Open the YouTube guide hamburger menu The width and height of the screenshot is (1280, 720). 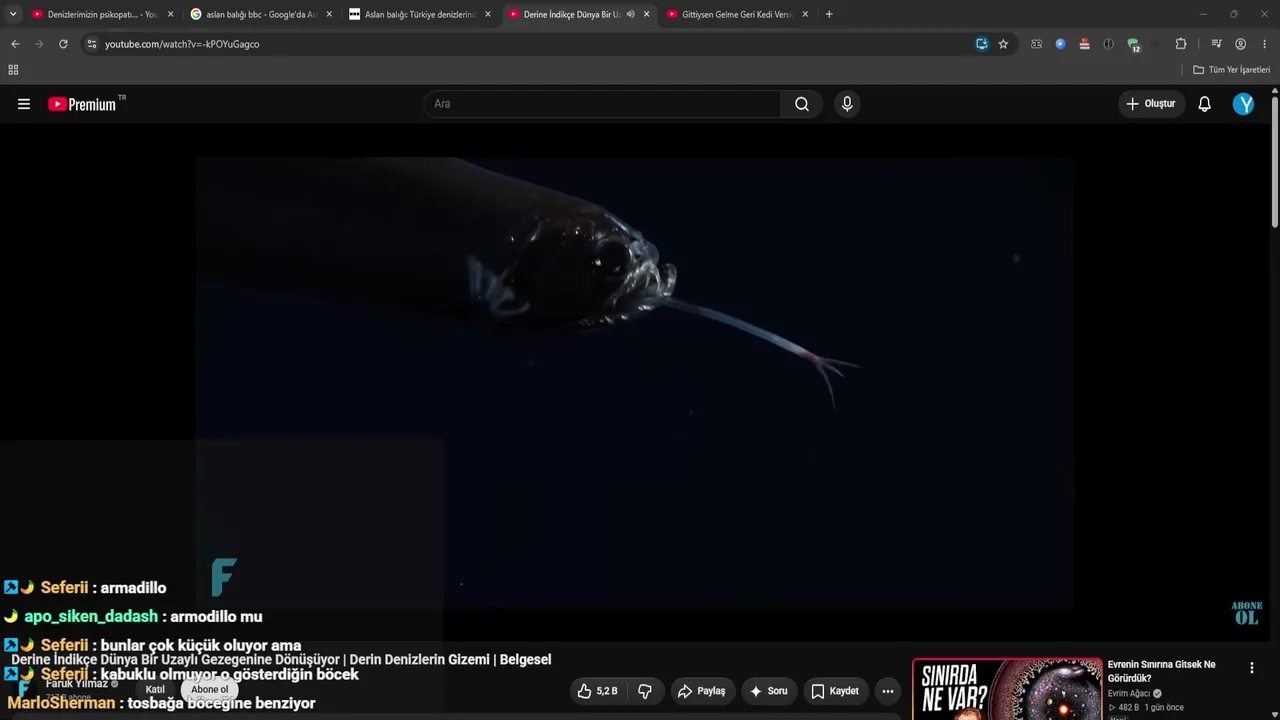coord(24,104)
